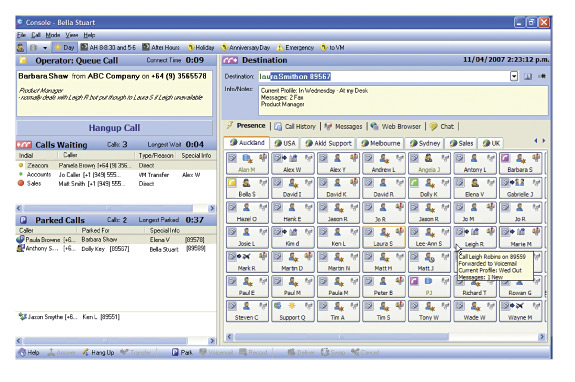This screenshot has height=382, width=575.
Task: Open the File menu
Action: coord(21,35)
